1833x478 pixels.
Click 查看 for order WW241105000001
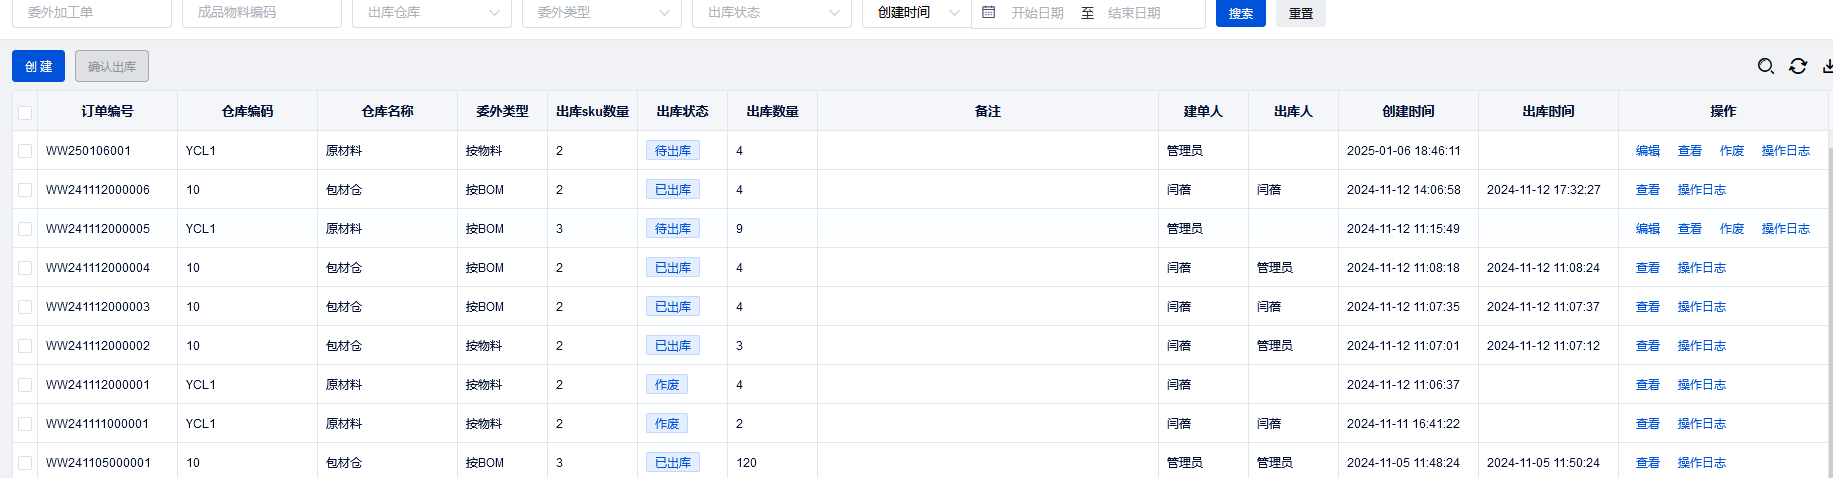1647,463
